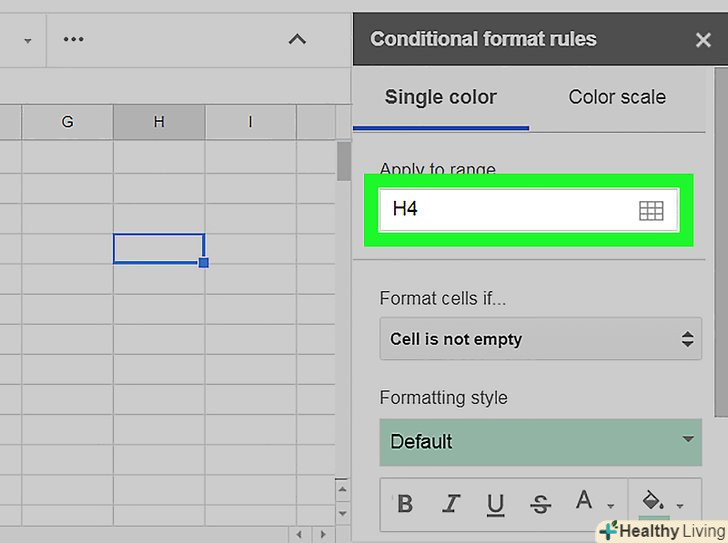Open the toolbar dropdown arrow beside more options
The image size is (728, 543).
coord(27,41)
